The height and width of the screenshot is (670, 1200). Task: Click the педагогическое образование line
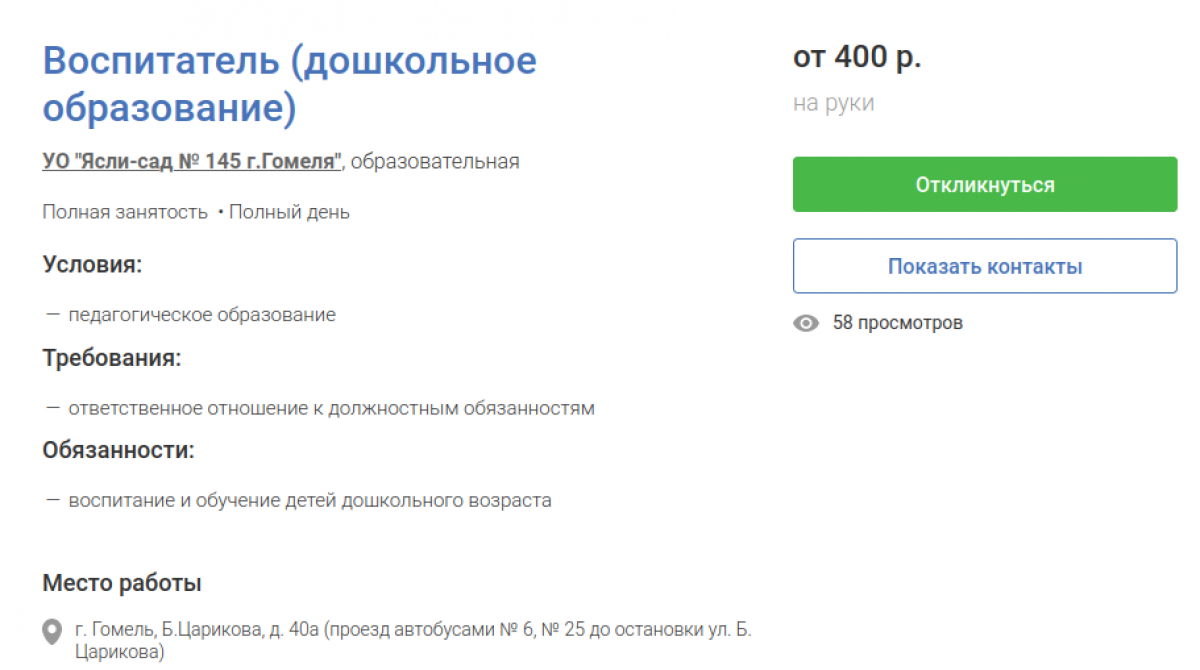click(x=202, y=315)
